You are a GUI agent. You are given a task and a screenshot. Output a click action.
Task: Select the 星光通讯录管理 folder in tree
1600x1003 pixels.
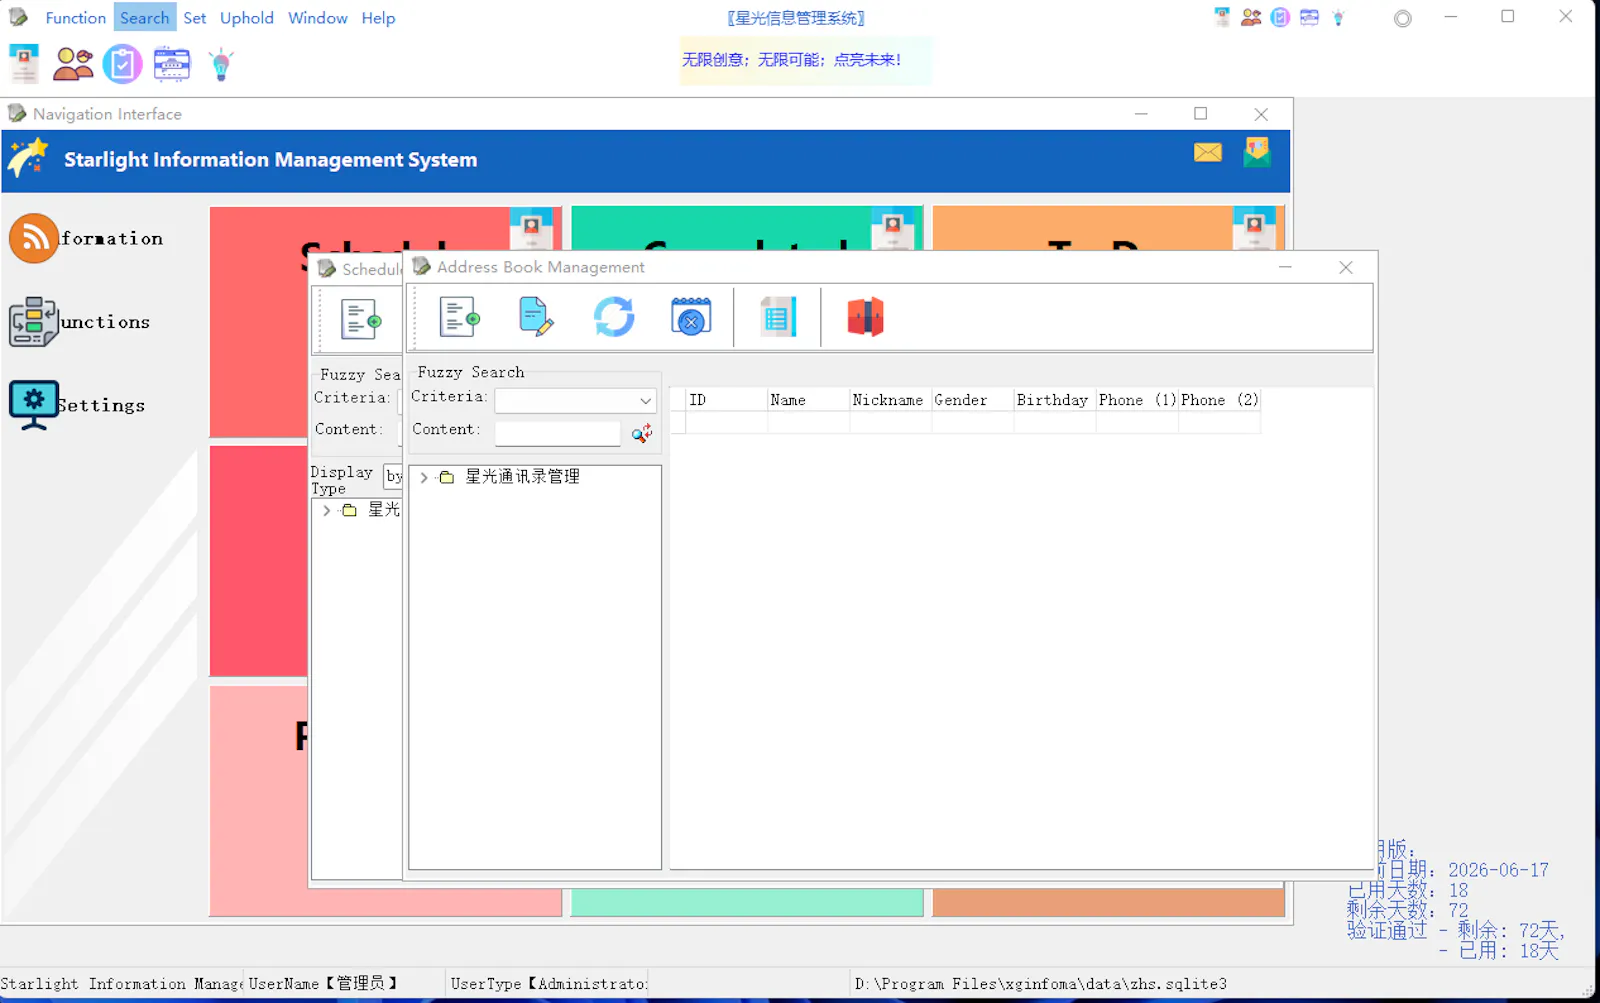coord(522,477)
